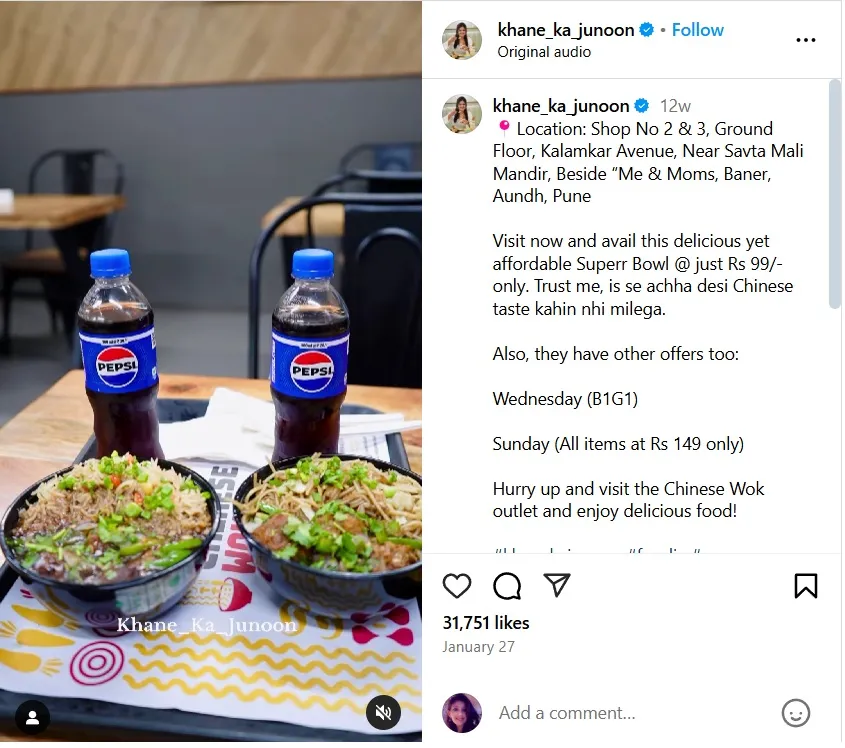Open comments via speech bubble icon
Screen dimensions: 845x748
[x=508, y=587]
